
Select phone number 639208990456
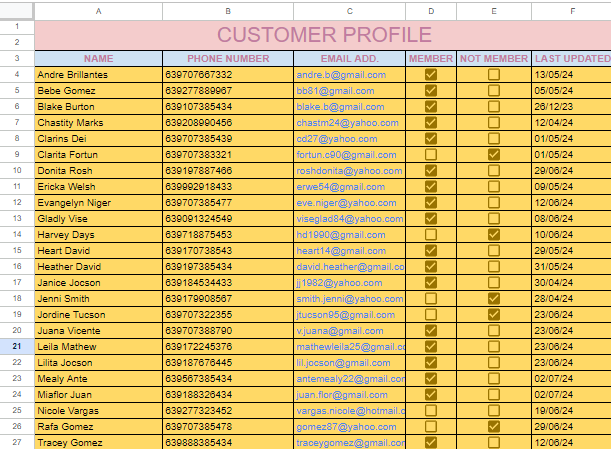(228, 122)
